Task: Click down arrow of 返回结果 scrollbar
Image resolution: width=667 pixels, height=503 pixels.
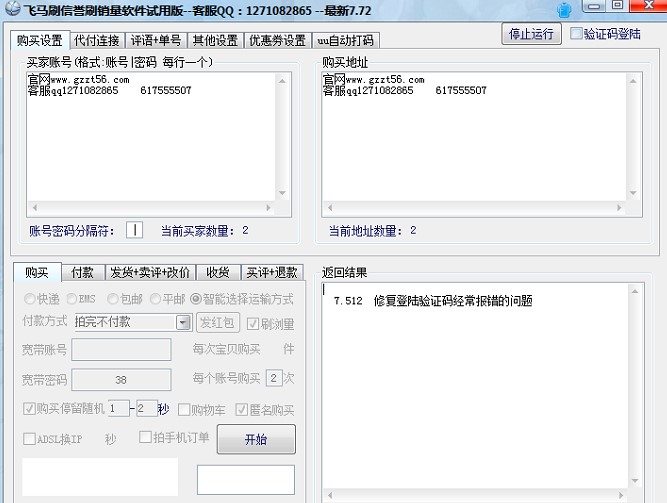Action: [635, 481]
